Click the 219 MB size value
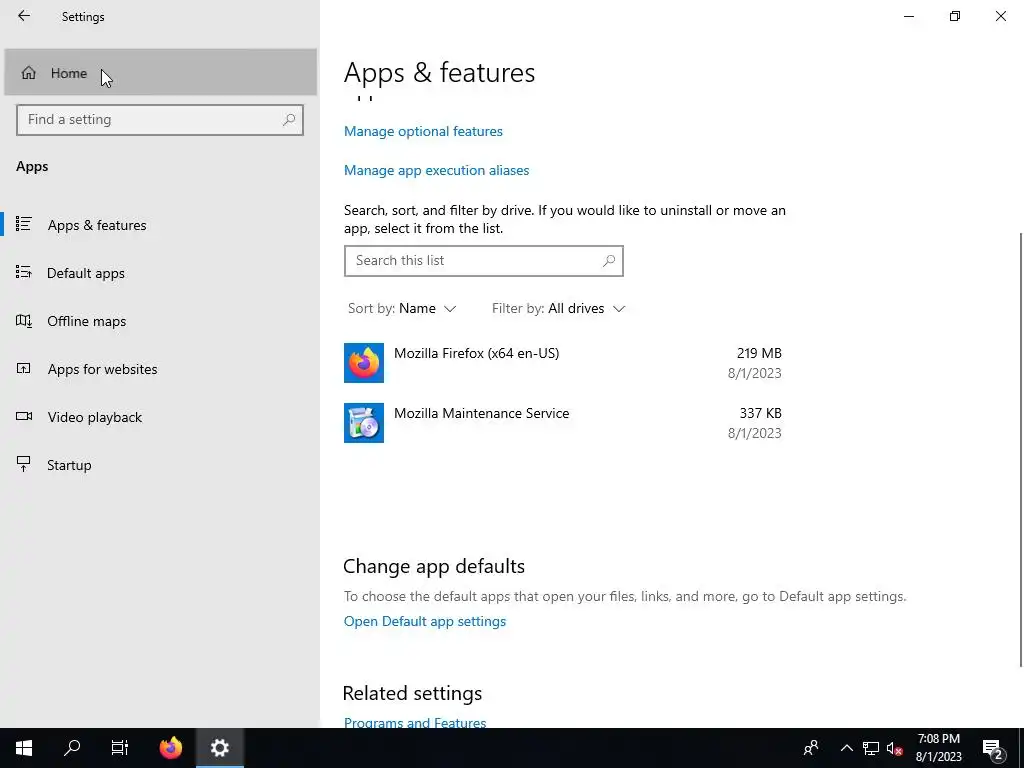This screenshot has height=768, width=1024. 759,353
